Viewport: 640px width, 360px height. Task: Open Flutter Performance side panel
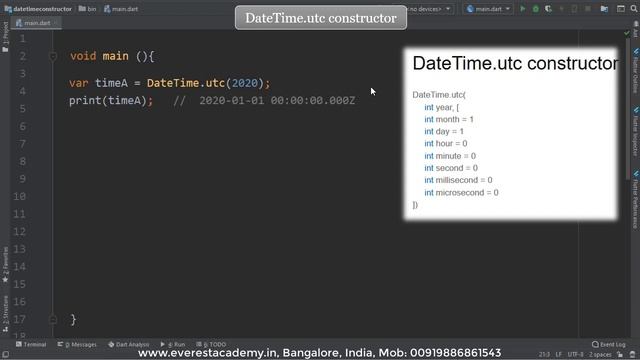(636, 199)
